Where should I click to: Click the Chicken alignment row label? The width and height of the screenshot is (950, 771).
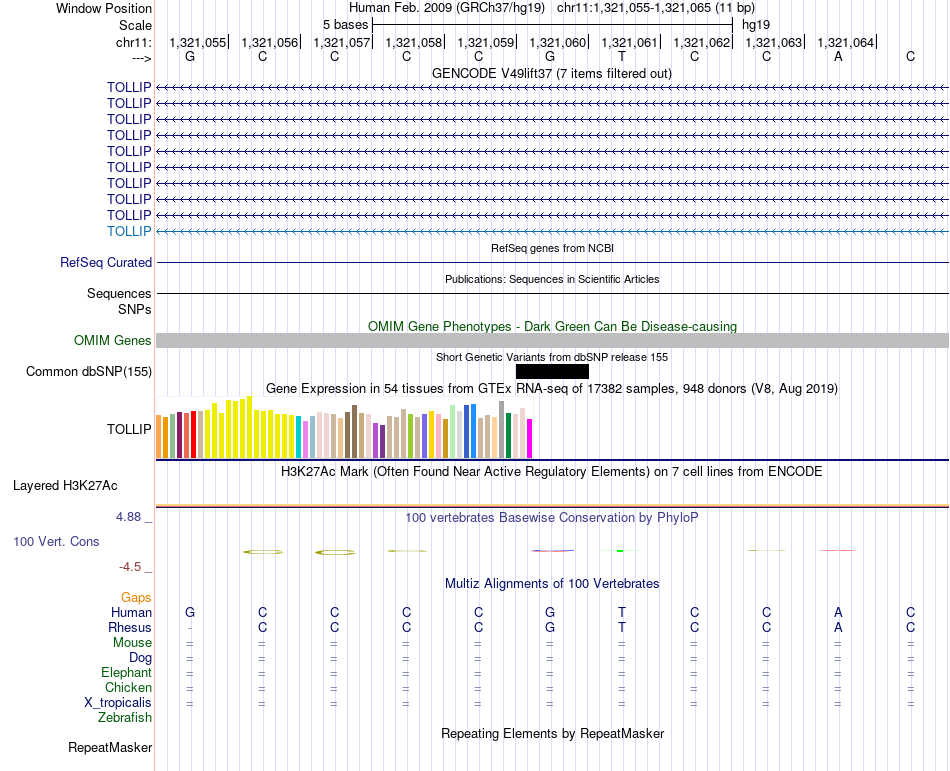(x=128, y=687)
